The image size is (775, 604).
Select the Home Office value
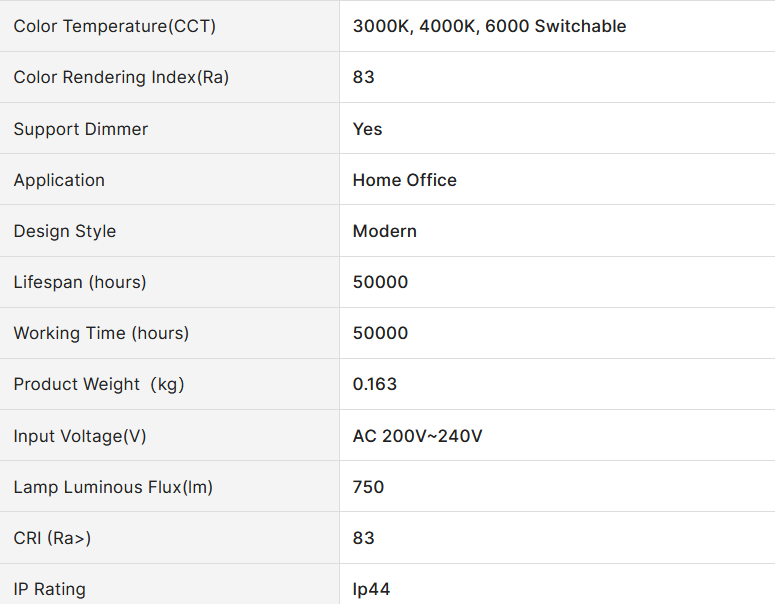pyautogui.click(x=404, y=180)
